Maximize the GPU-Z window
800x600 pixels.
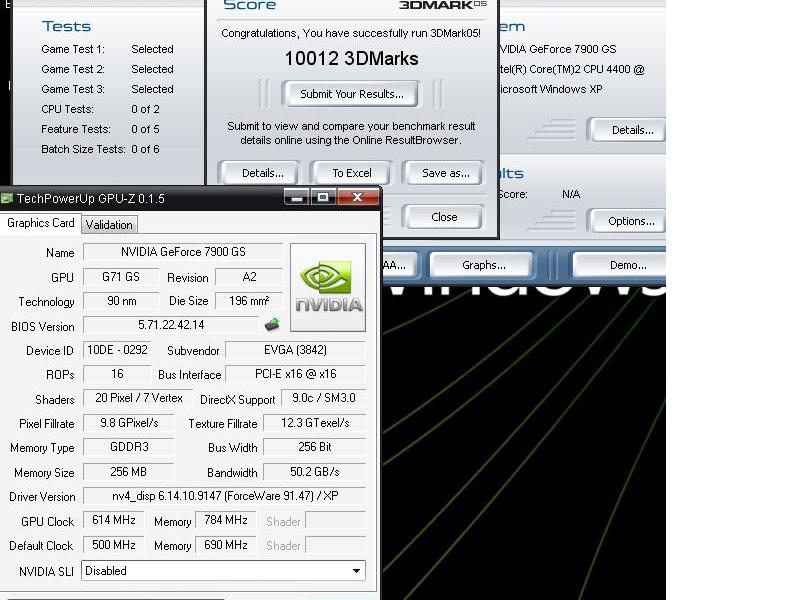323,197
